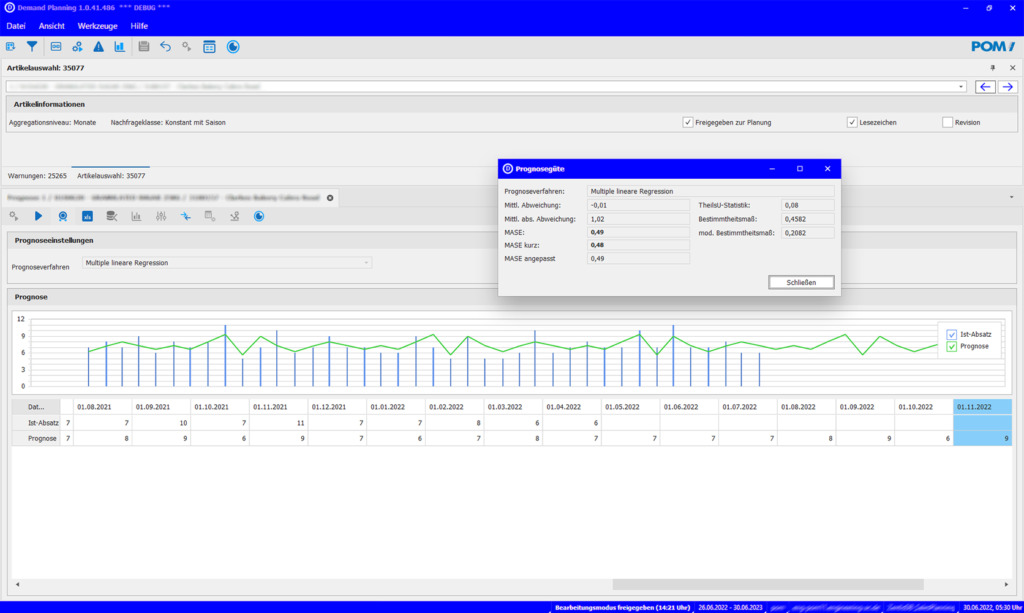The width and height of the screenshot is (1024, 613).
Task: Enable the Revision checkbox
Action: 947,122
